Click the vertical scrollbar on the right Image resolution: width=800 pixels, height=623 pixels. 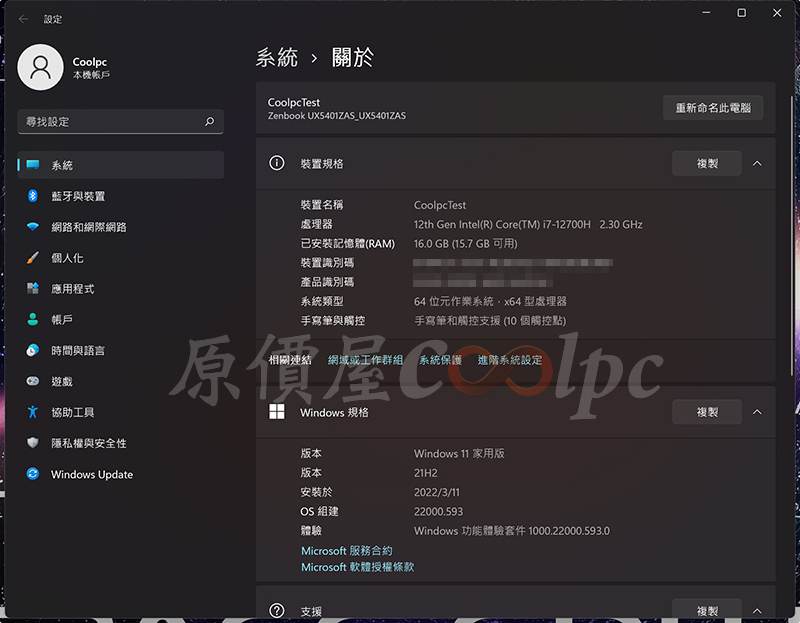792,235
